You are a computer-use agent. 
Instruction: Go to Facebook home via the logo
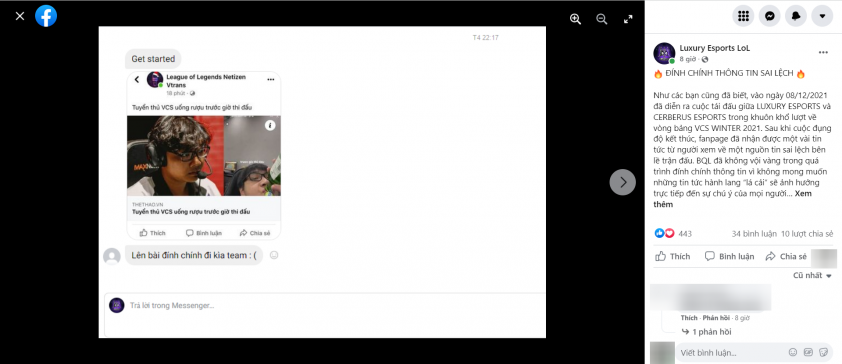point(46,16)
